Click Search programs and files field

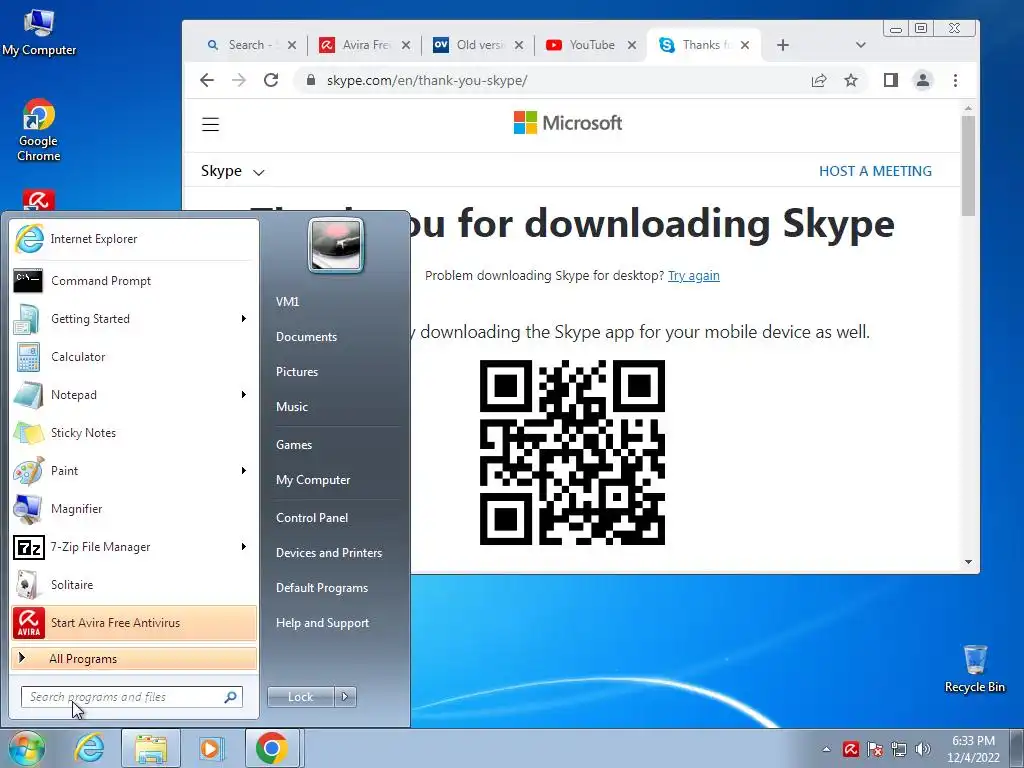click(x=131, y=697)
